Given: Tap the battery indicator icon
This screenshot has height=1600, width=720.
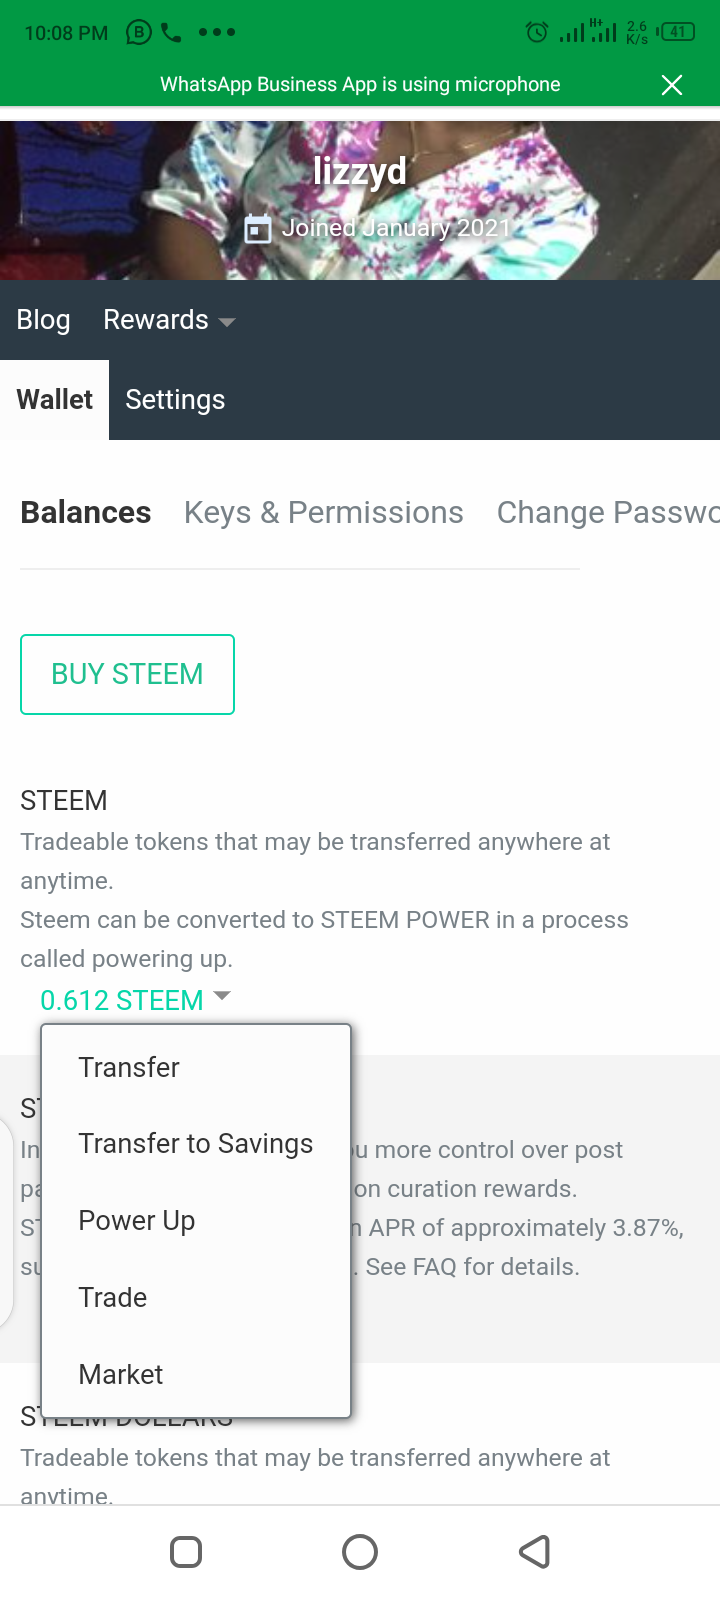Looking at the screenshot, I should (677, 32).
